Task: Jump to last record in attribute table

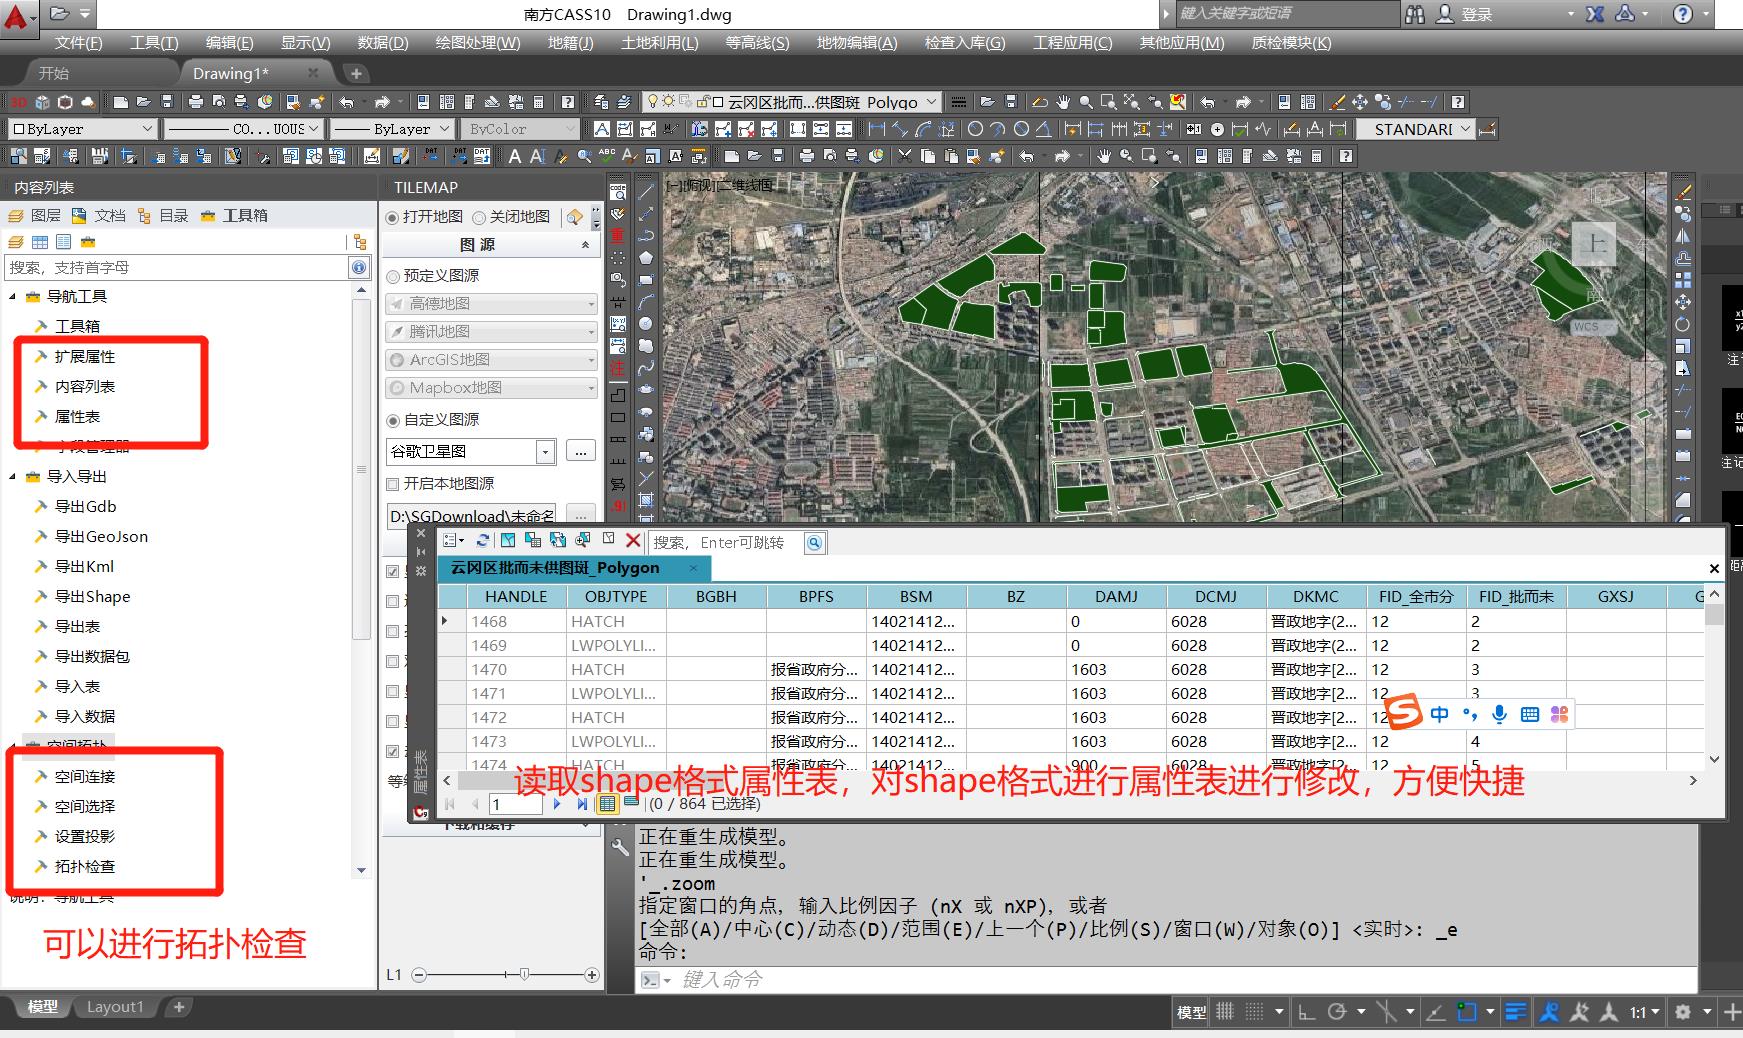Action: (582, 804)
